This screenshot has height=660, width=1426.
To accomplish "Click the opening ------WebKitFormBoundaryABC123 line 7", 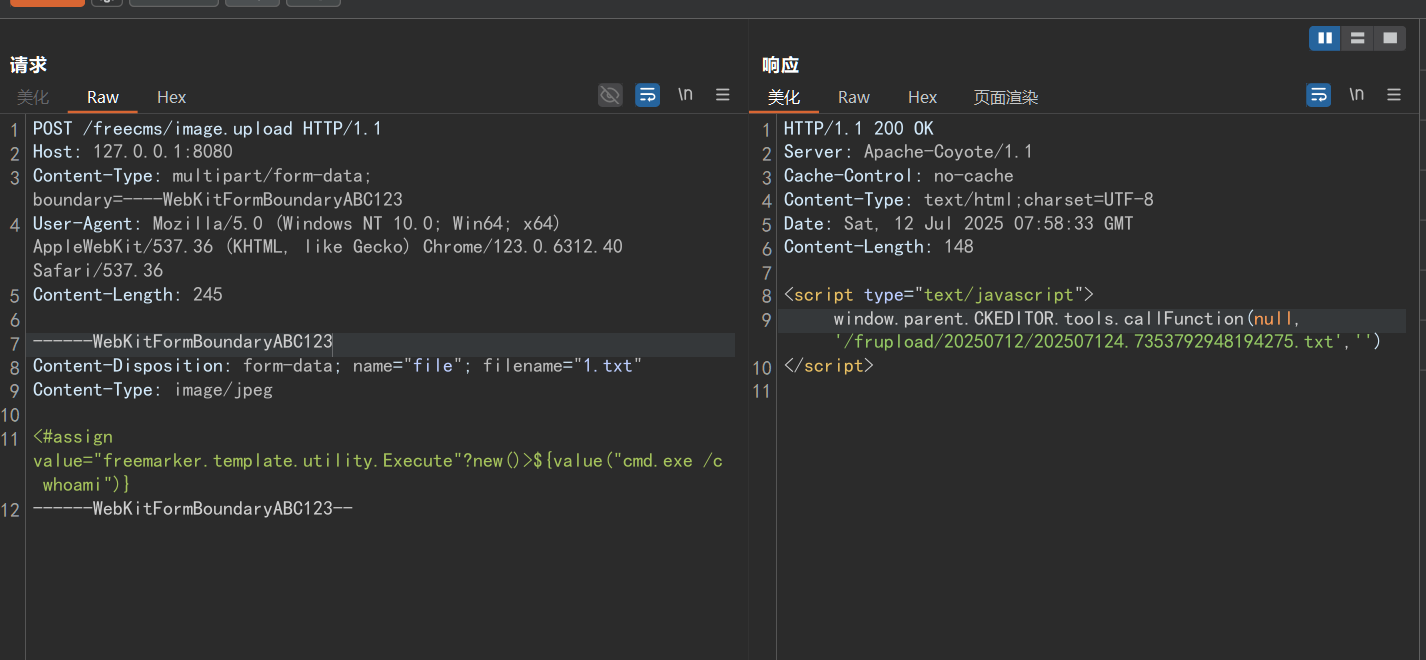I will click(x=183, y=342).
